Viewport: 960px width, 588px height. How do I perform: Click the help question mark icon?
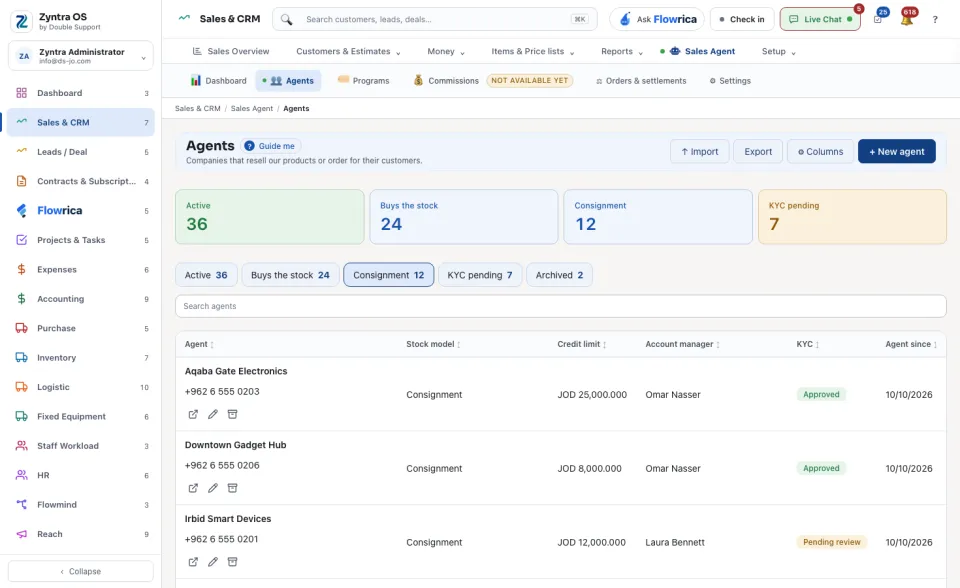tap(935, 20)
